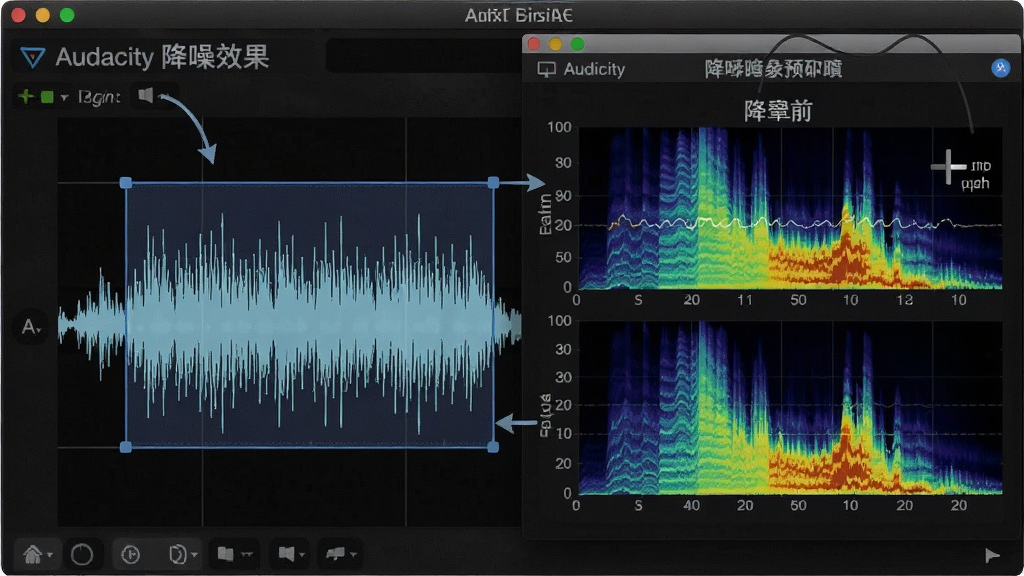Click the green square stop icon
Screen dimensions: 1024x576
[47, 97]
